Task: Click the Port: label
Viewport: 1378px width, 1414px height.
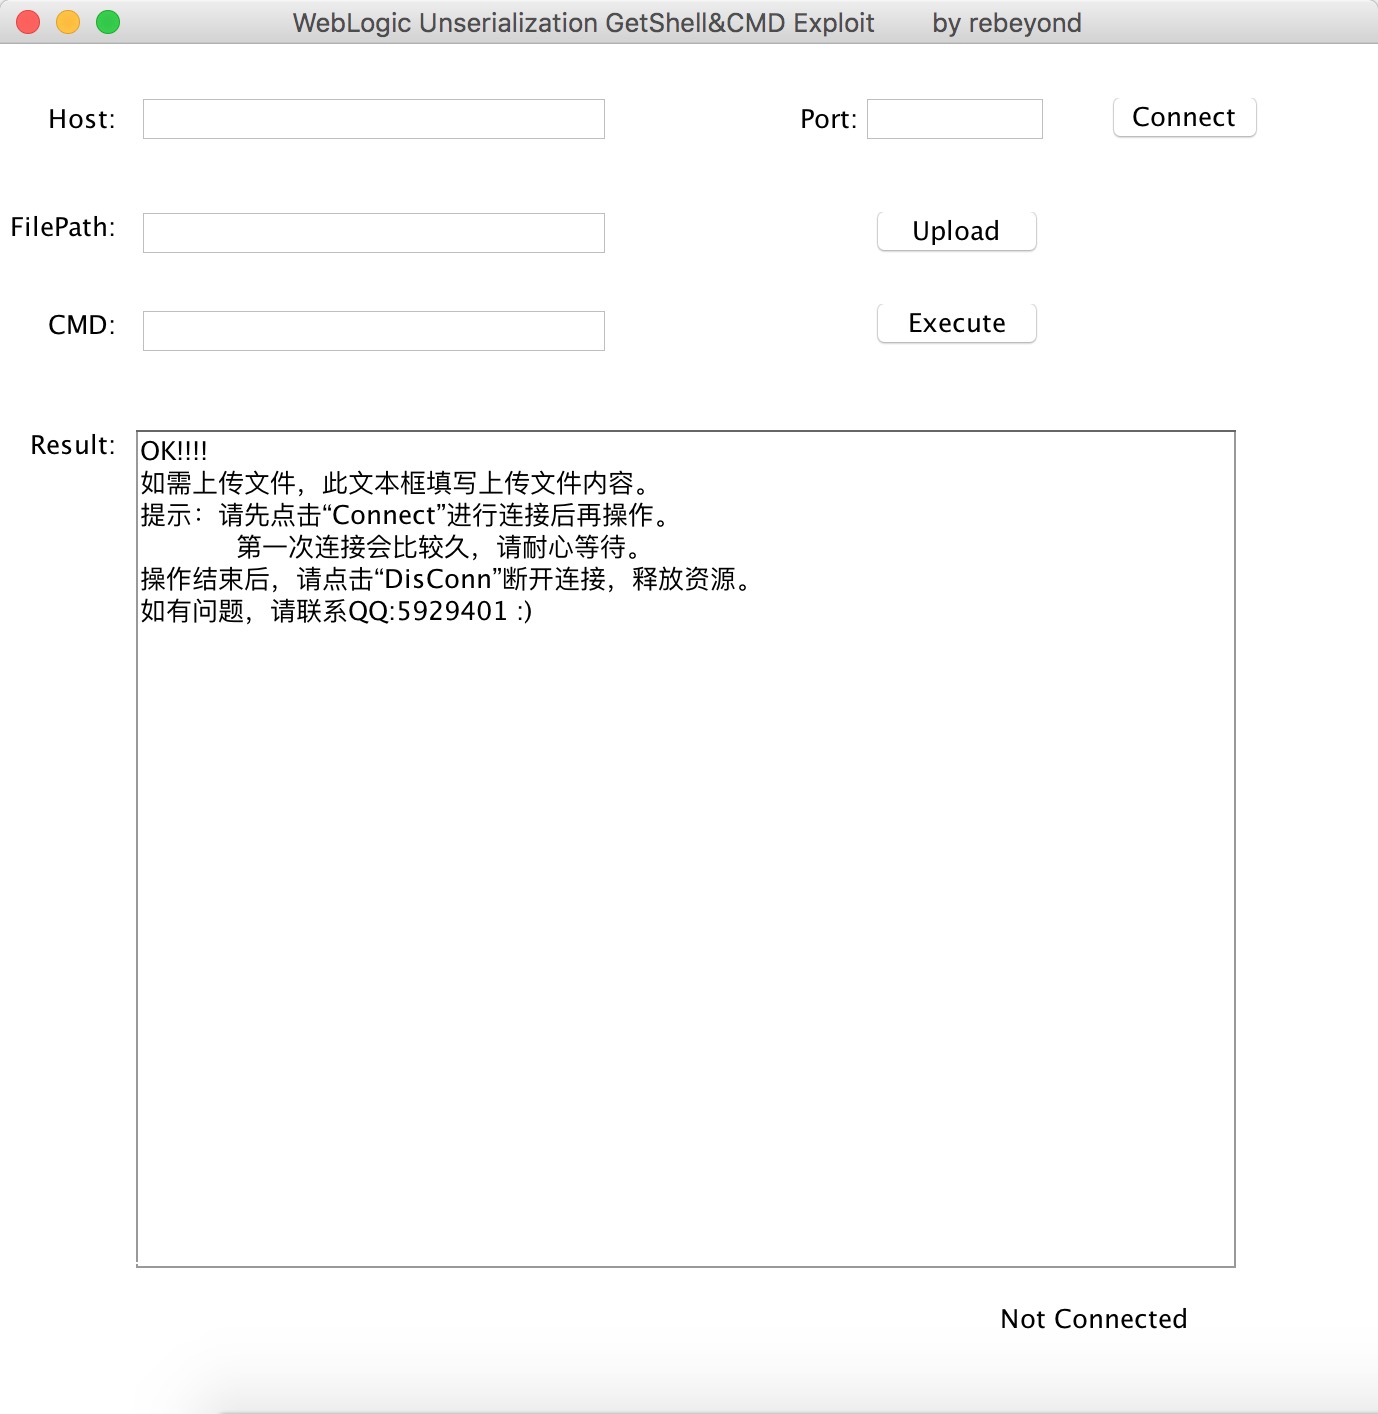Action: pos(829,119)
